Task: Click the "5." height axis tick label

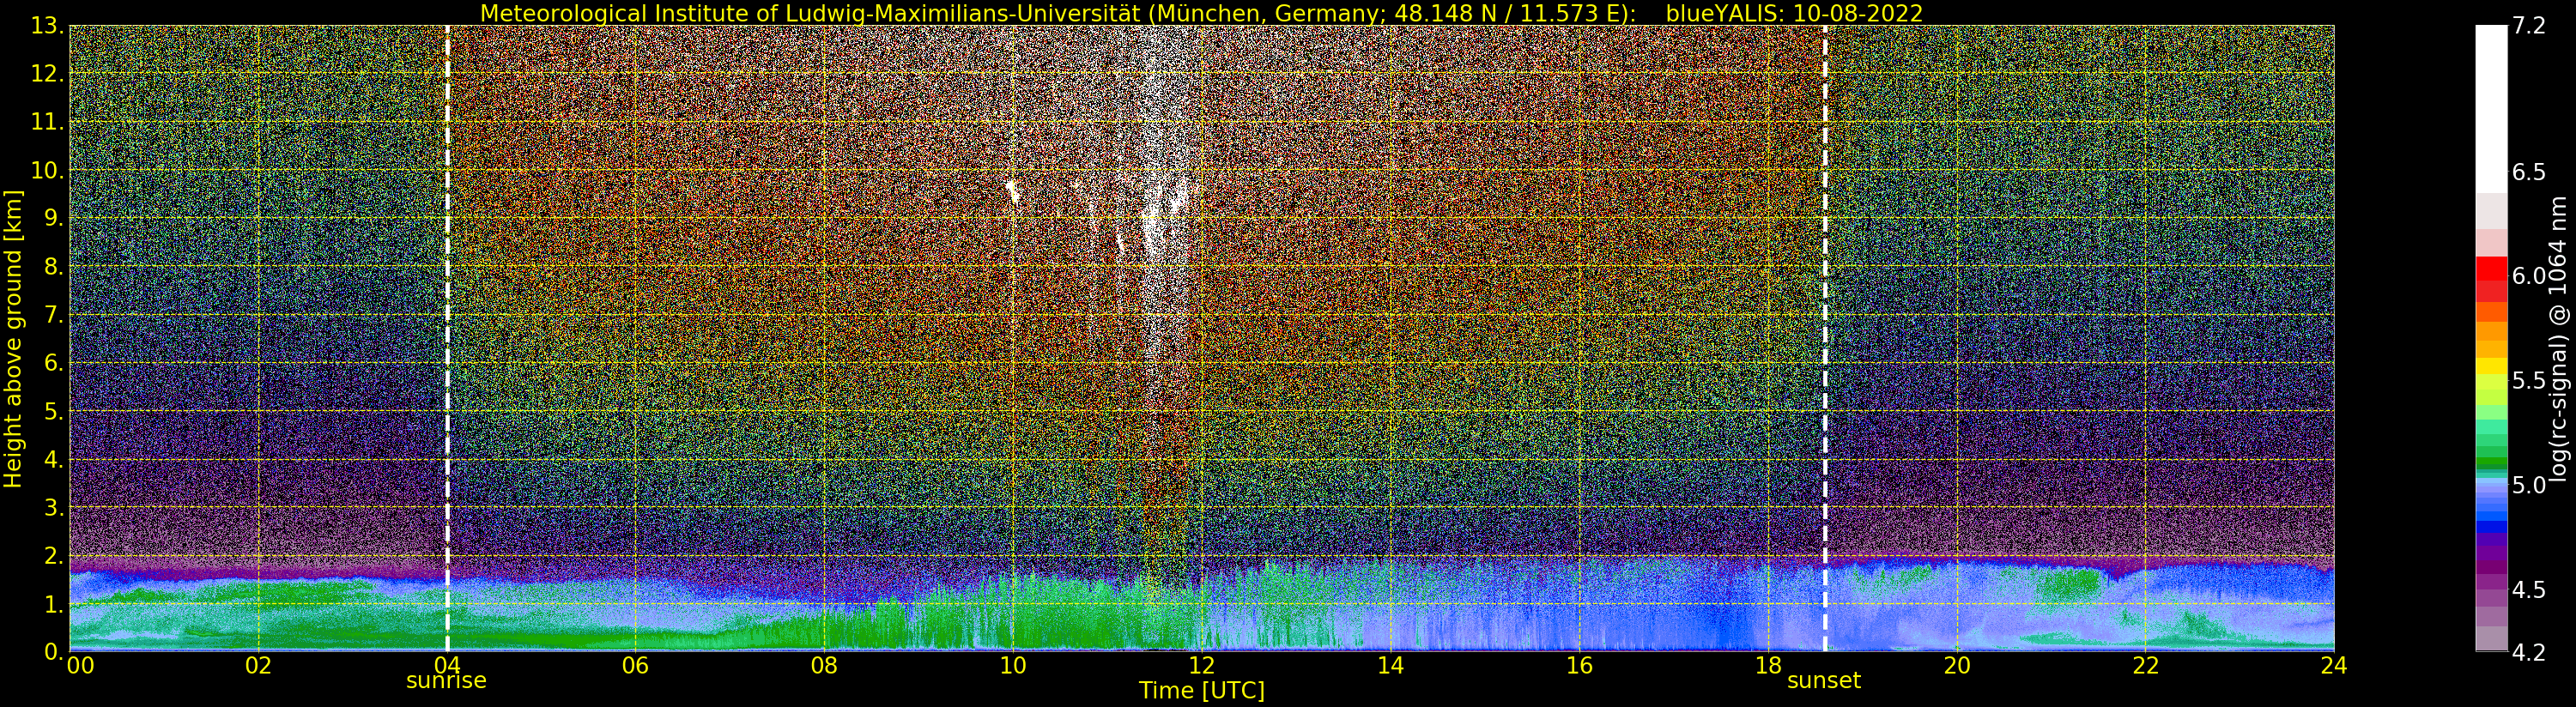Action: click(x=55, y=411)
